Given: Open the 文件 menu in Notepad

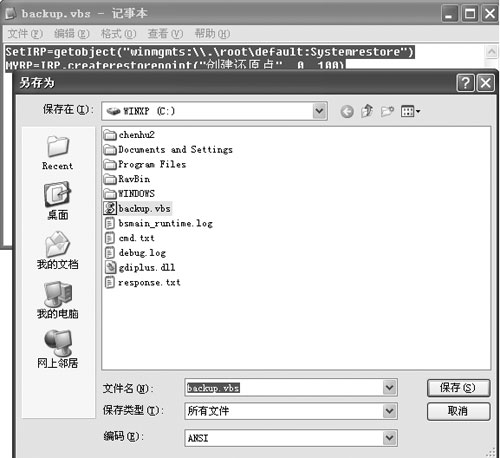Looking at the screenshot, I should point(25,34).
